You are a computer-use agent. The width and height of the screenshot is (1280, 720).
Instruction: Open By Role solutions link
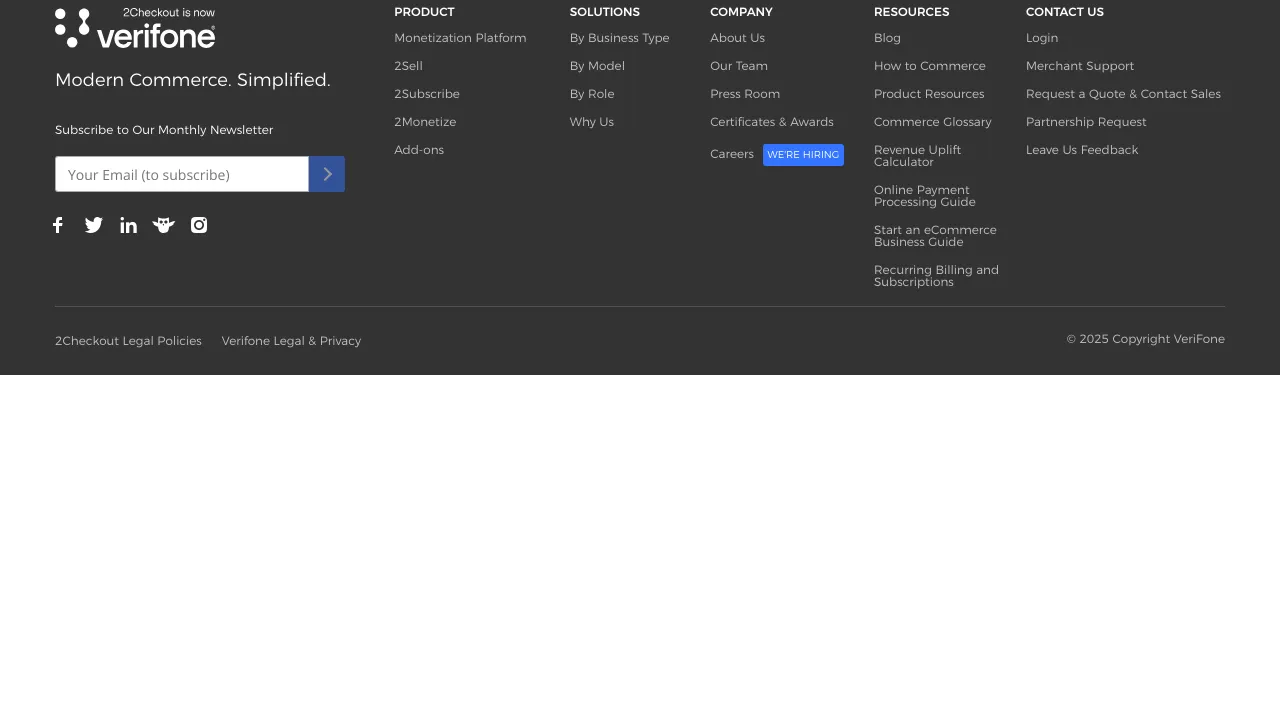point(592,94)
